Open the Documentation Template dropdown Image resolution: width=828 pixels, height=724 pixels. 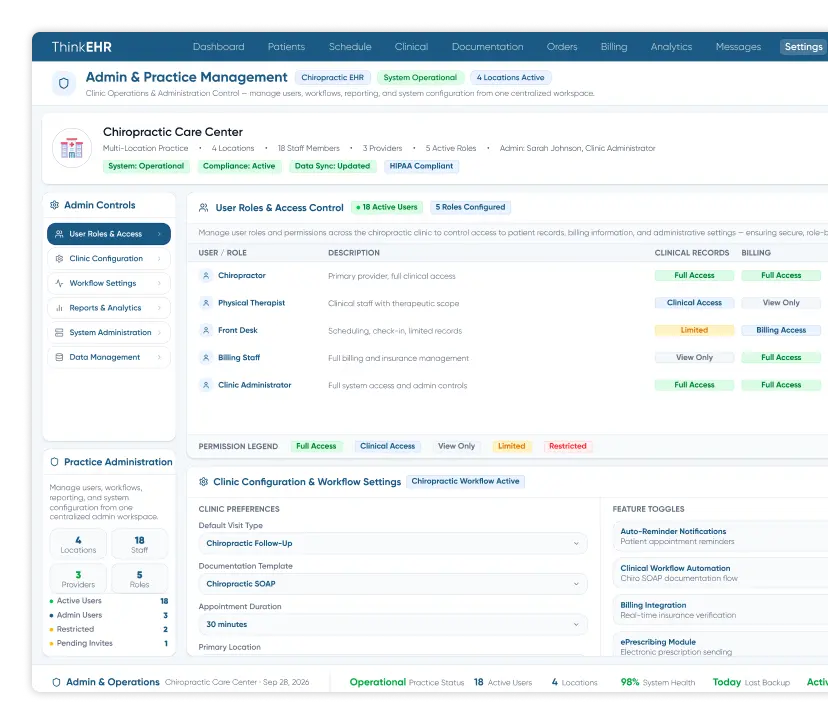click(393, 584)
